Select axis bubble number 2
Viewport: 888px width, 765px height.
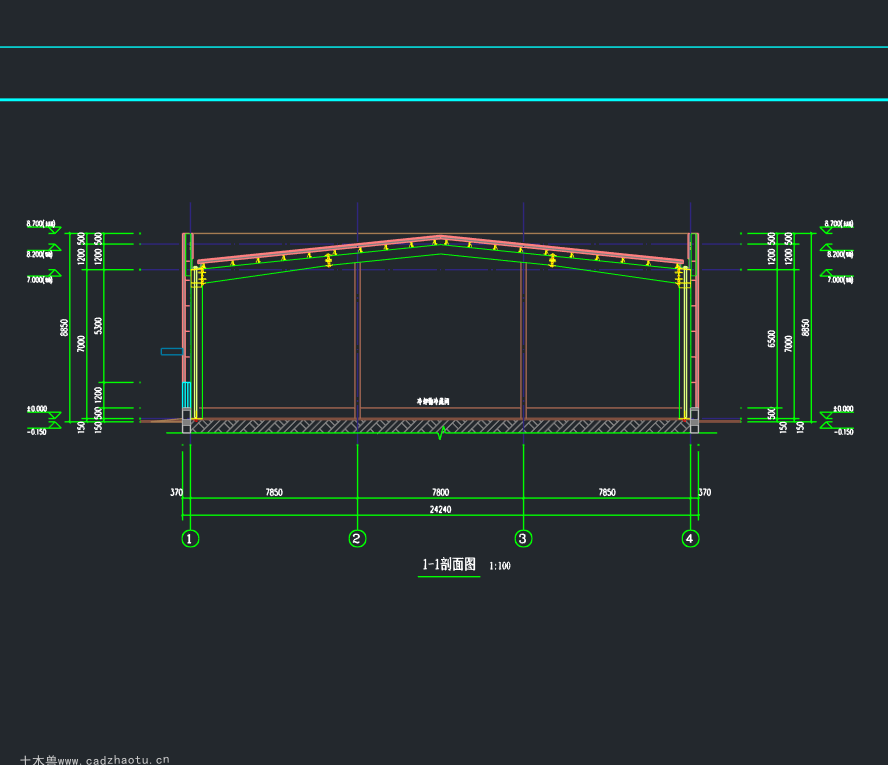tap(357, 539)
